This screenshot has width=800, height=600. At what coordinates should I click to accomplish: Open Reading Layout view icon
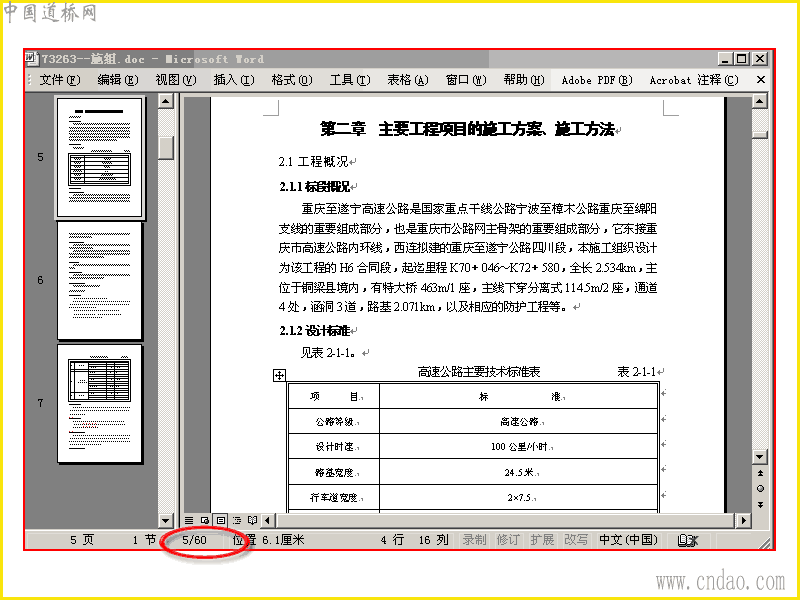[x=252, y=520]
